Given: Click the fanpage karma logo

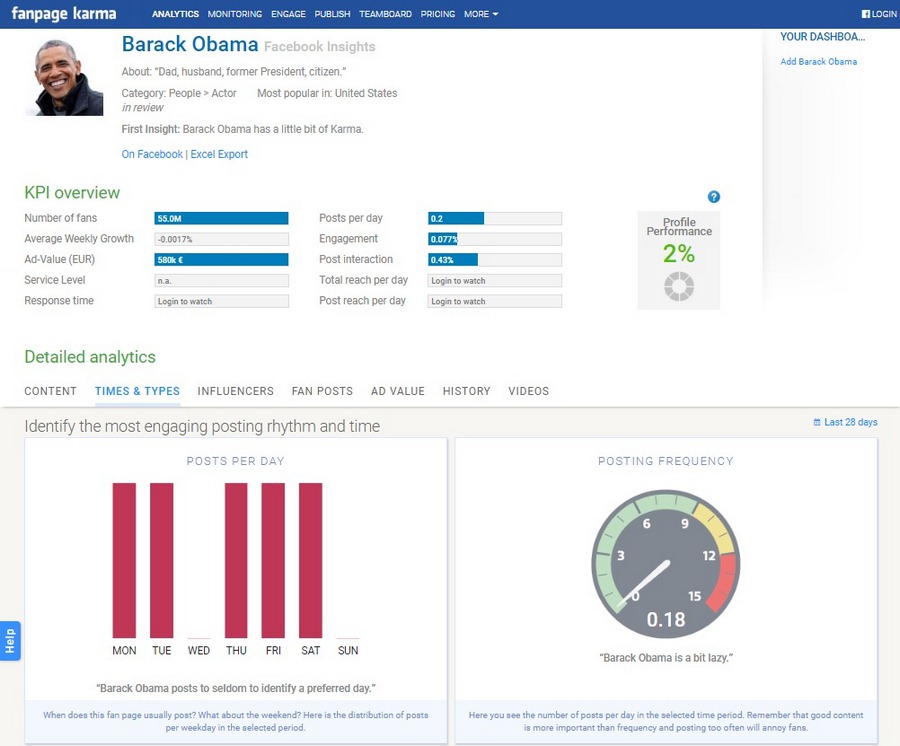Looking at the screenshot, I should pyautogui.click(x=64, y=13).
